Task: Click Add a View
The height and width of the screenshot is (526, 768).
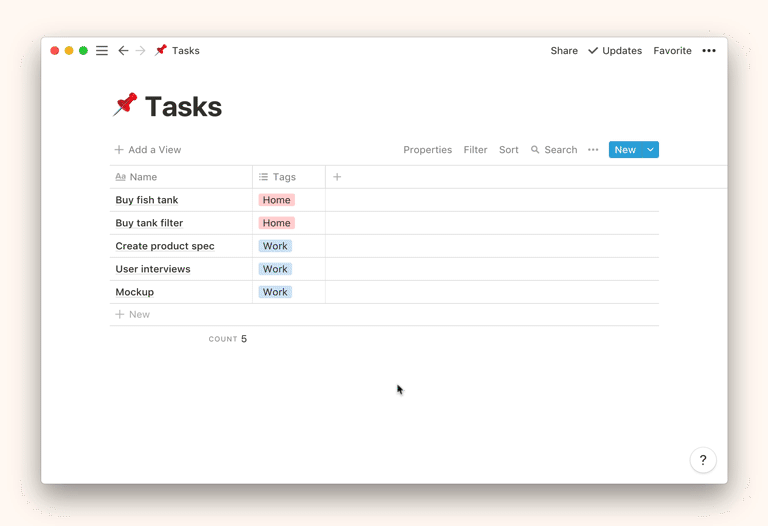Action: click(x=148, y=150)
